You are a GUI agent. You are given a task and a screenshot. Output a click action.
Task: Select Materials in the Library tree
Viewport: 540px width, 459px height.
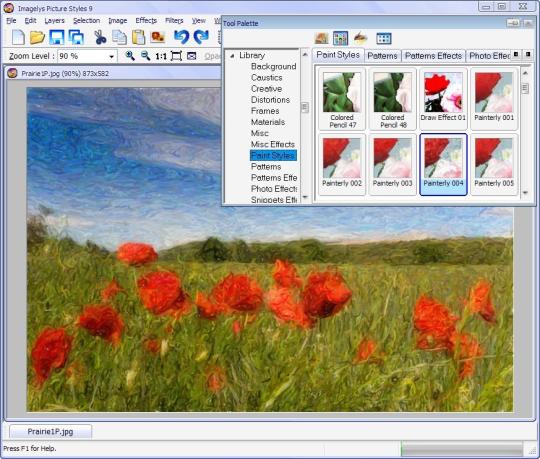[x=268, y=122]
